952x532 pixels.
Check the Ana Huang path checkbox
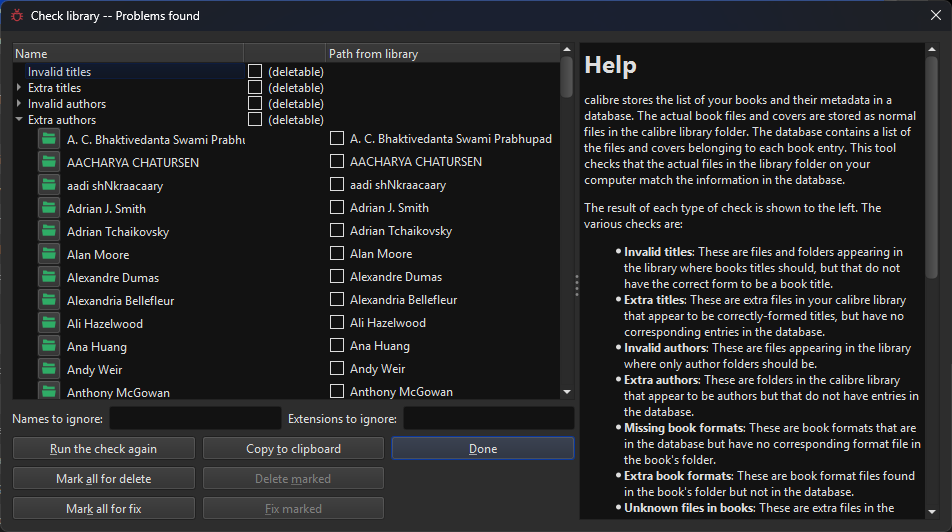pyautogui.click(x=337, y=346)
